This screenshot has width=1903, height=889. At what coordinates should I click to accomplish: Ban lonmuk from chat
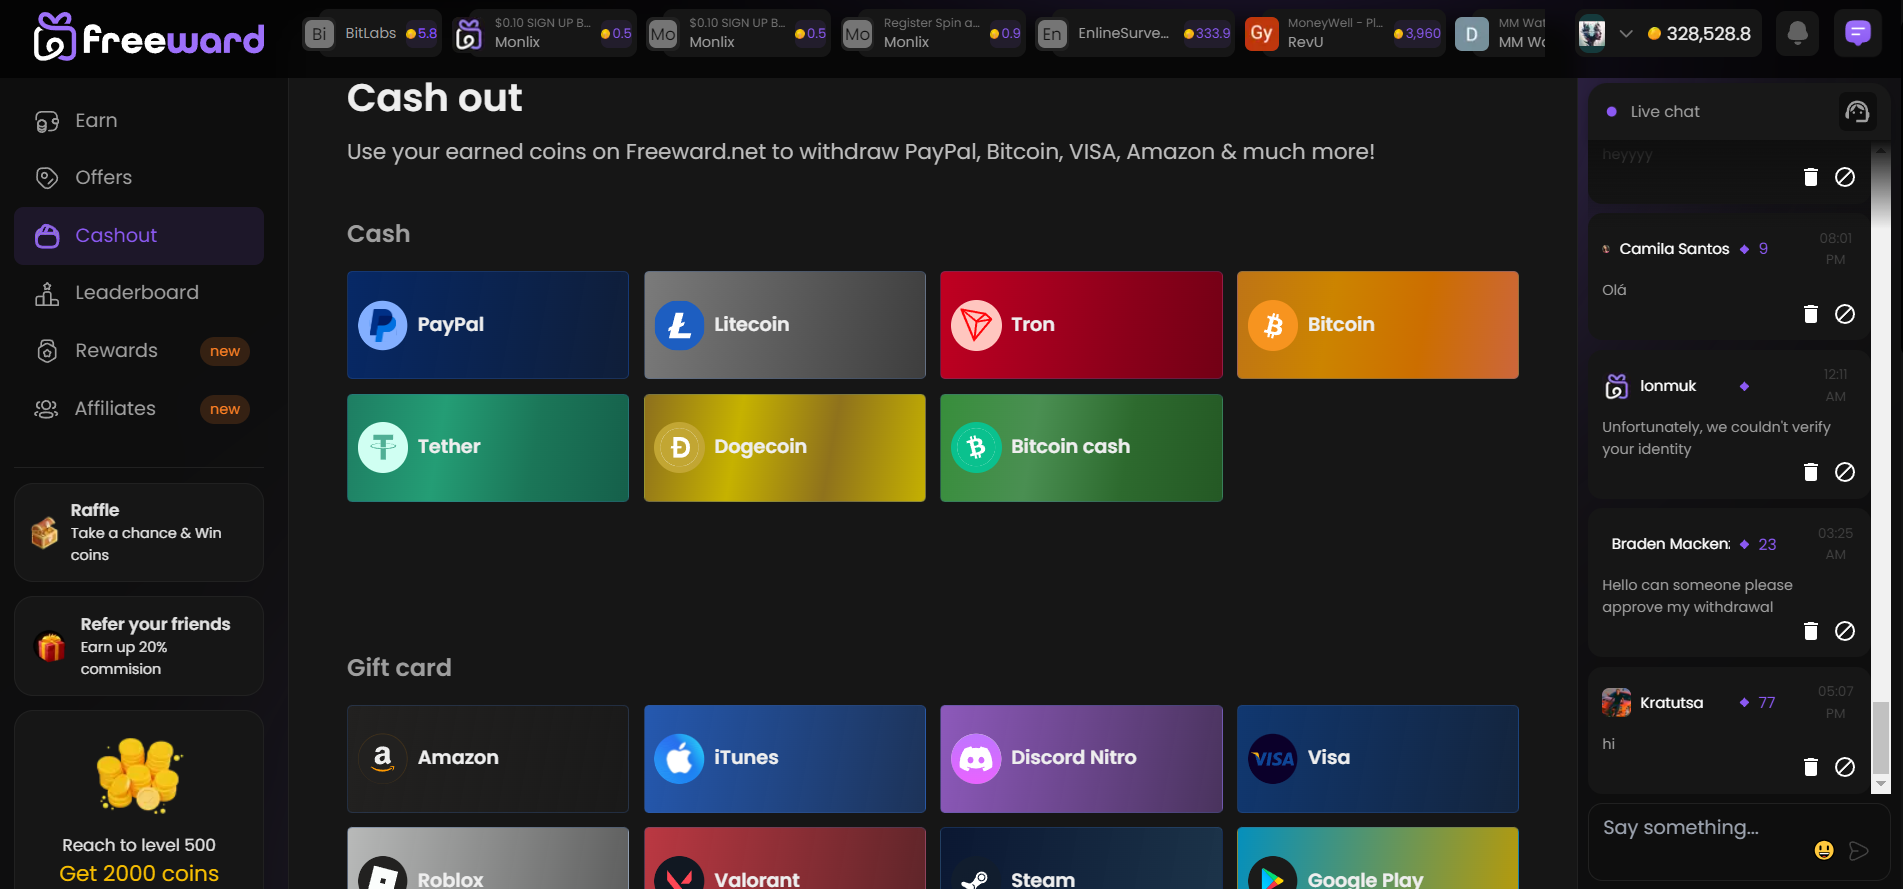coord(1845,472)
